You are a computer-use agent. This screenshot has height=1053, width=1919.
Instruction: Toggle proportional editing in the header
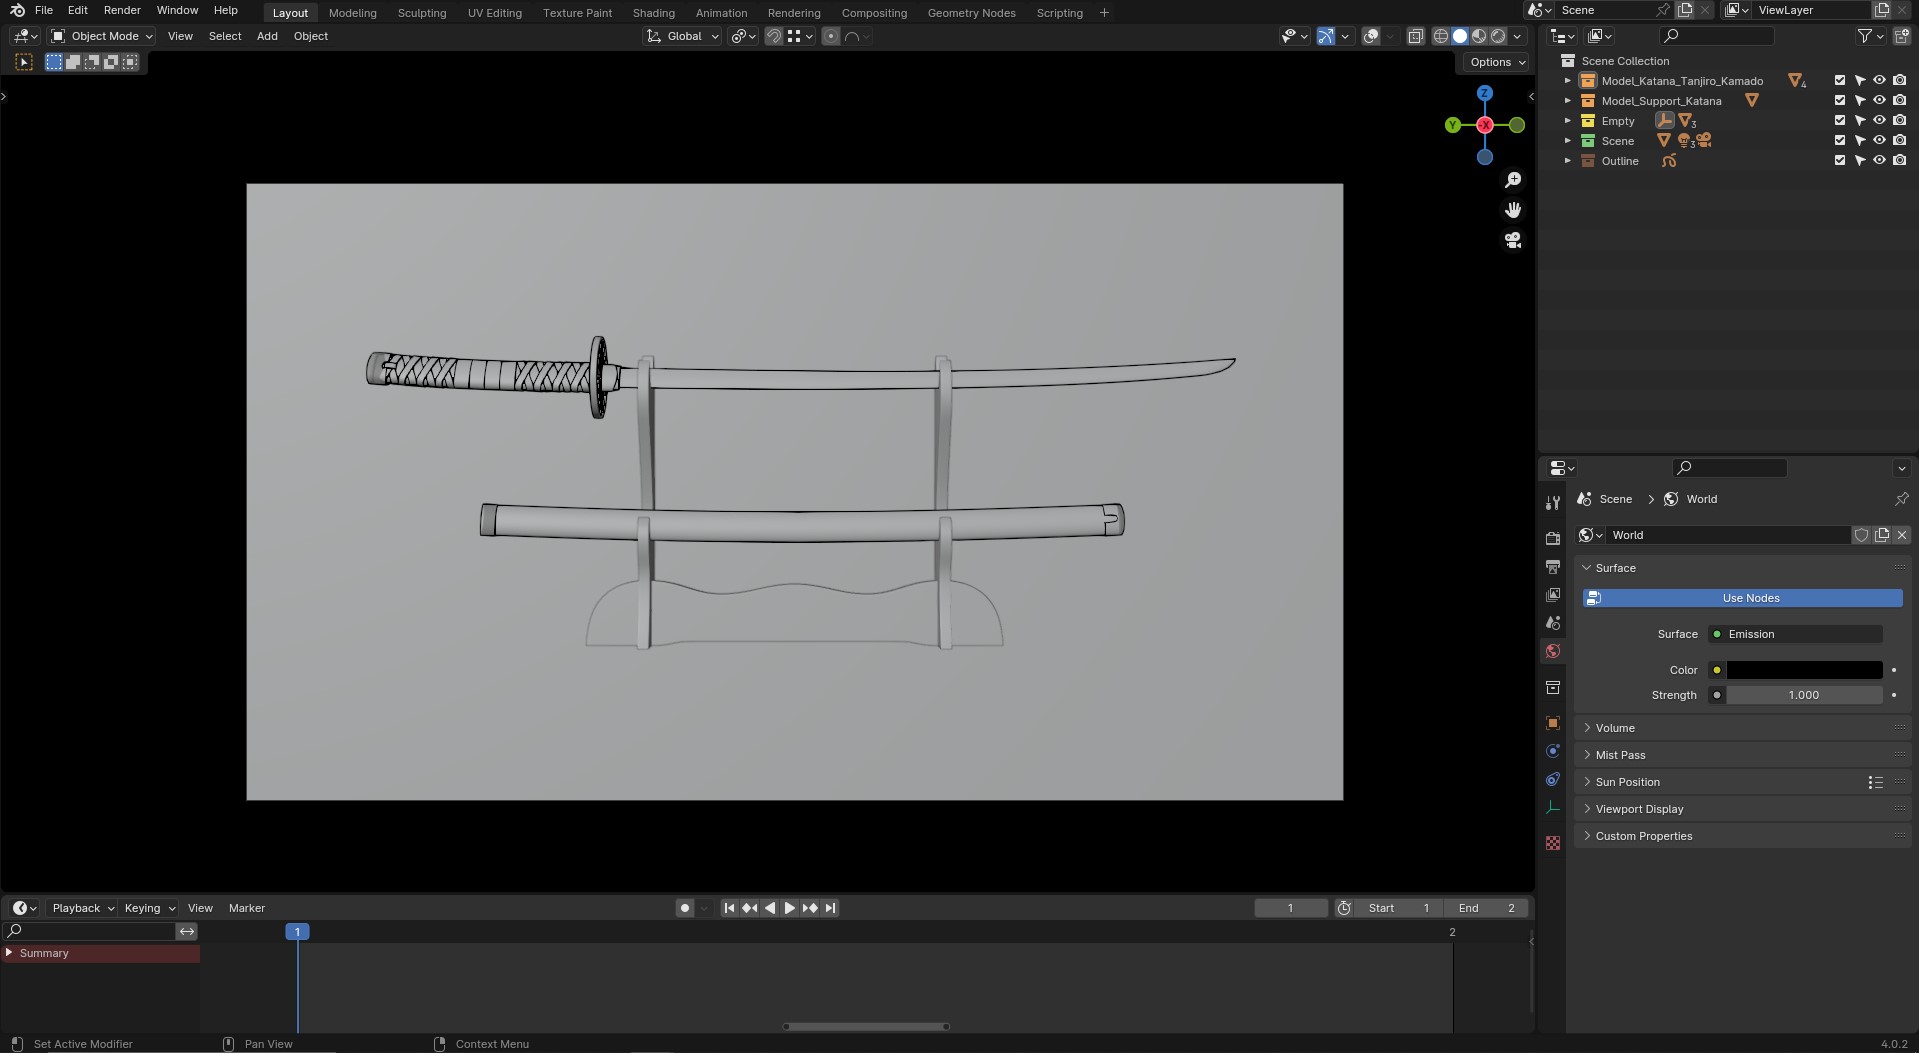point(831,36)
